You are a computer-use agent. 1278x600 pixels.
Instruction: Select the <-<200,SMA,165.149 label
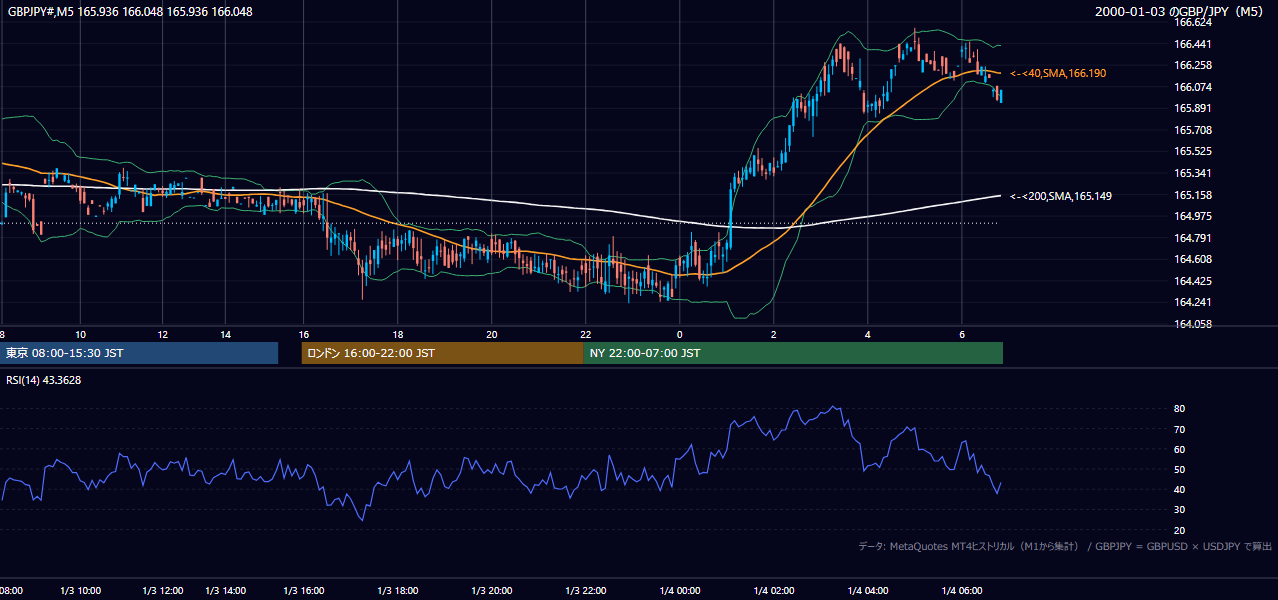(x=1061, y=196)
